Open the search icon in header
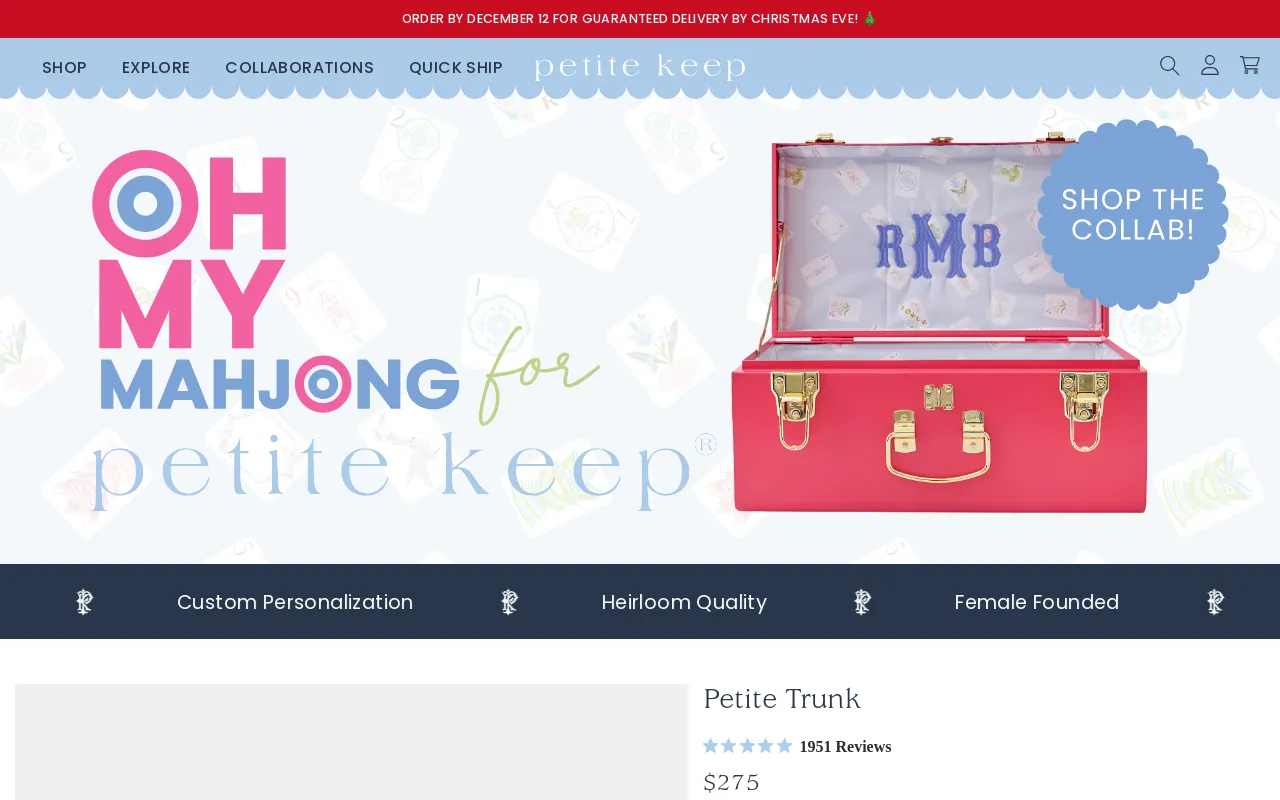 1169,66
